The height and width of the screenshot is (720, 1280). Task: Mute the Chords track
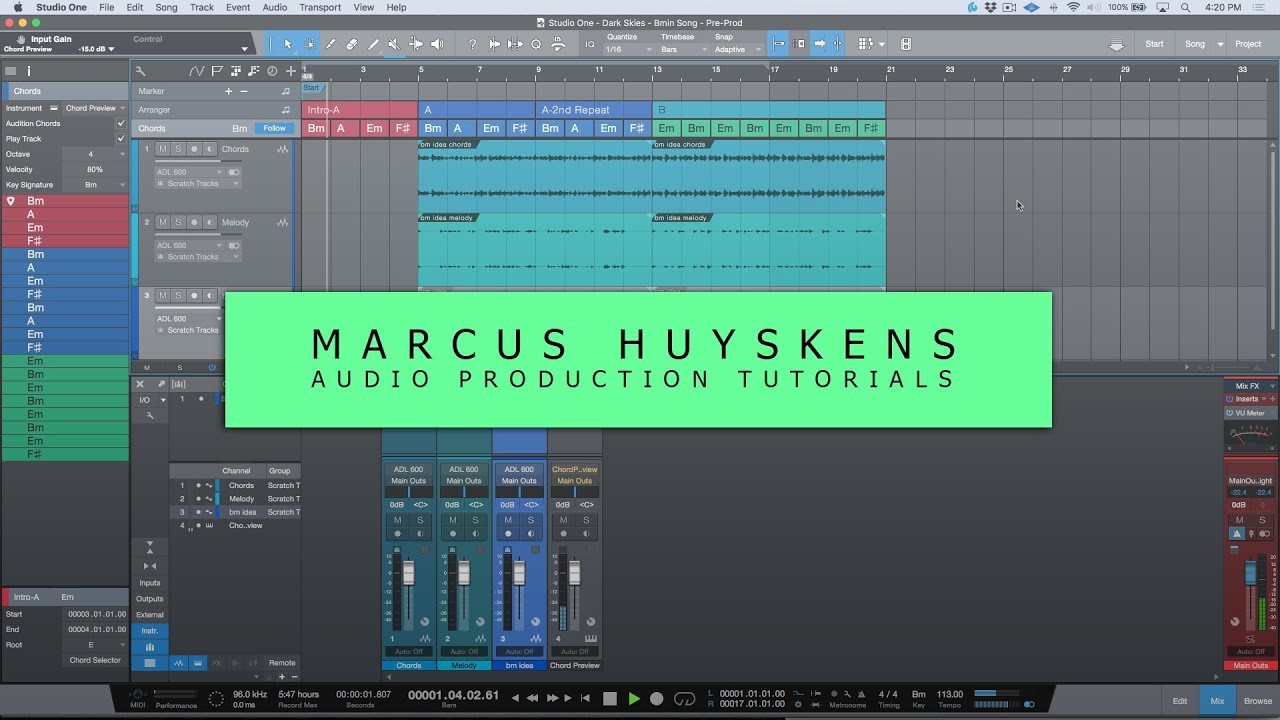coord(162,149)
